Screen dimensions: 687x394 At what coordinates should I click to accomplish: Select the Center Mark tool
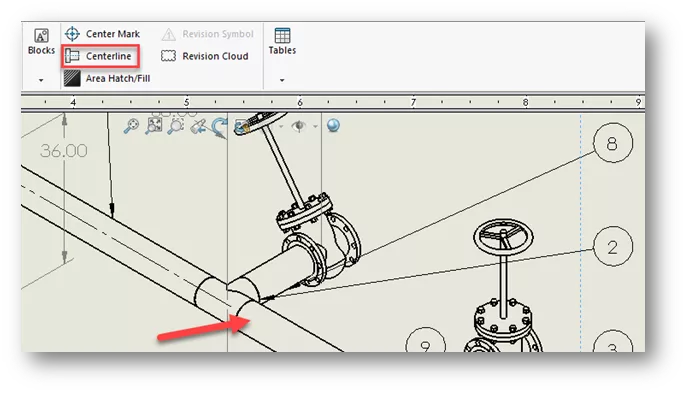click(x=102, y=34)
